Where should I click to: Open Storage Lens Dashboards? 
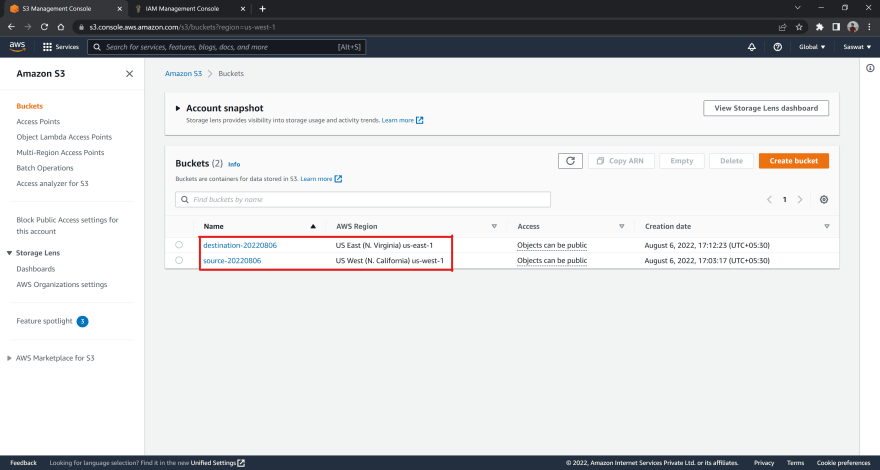(36, 269)
